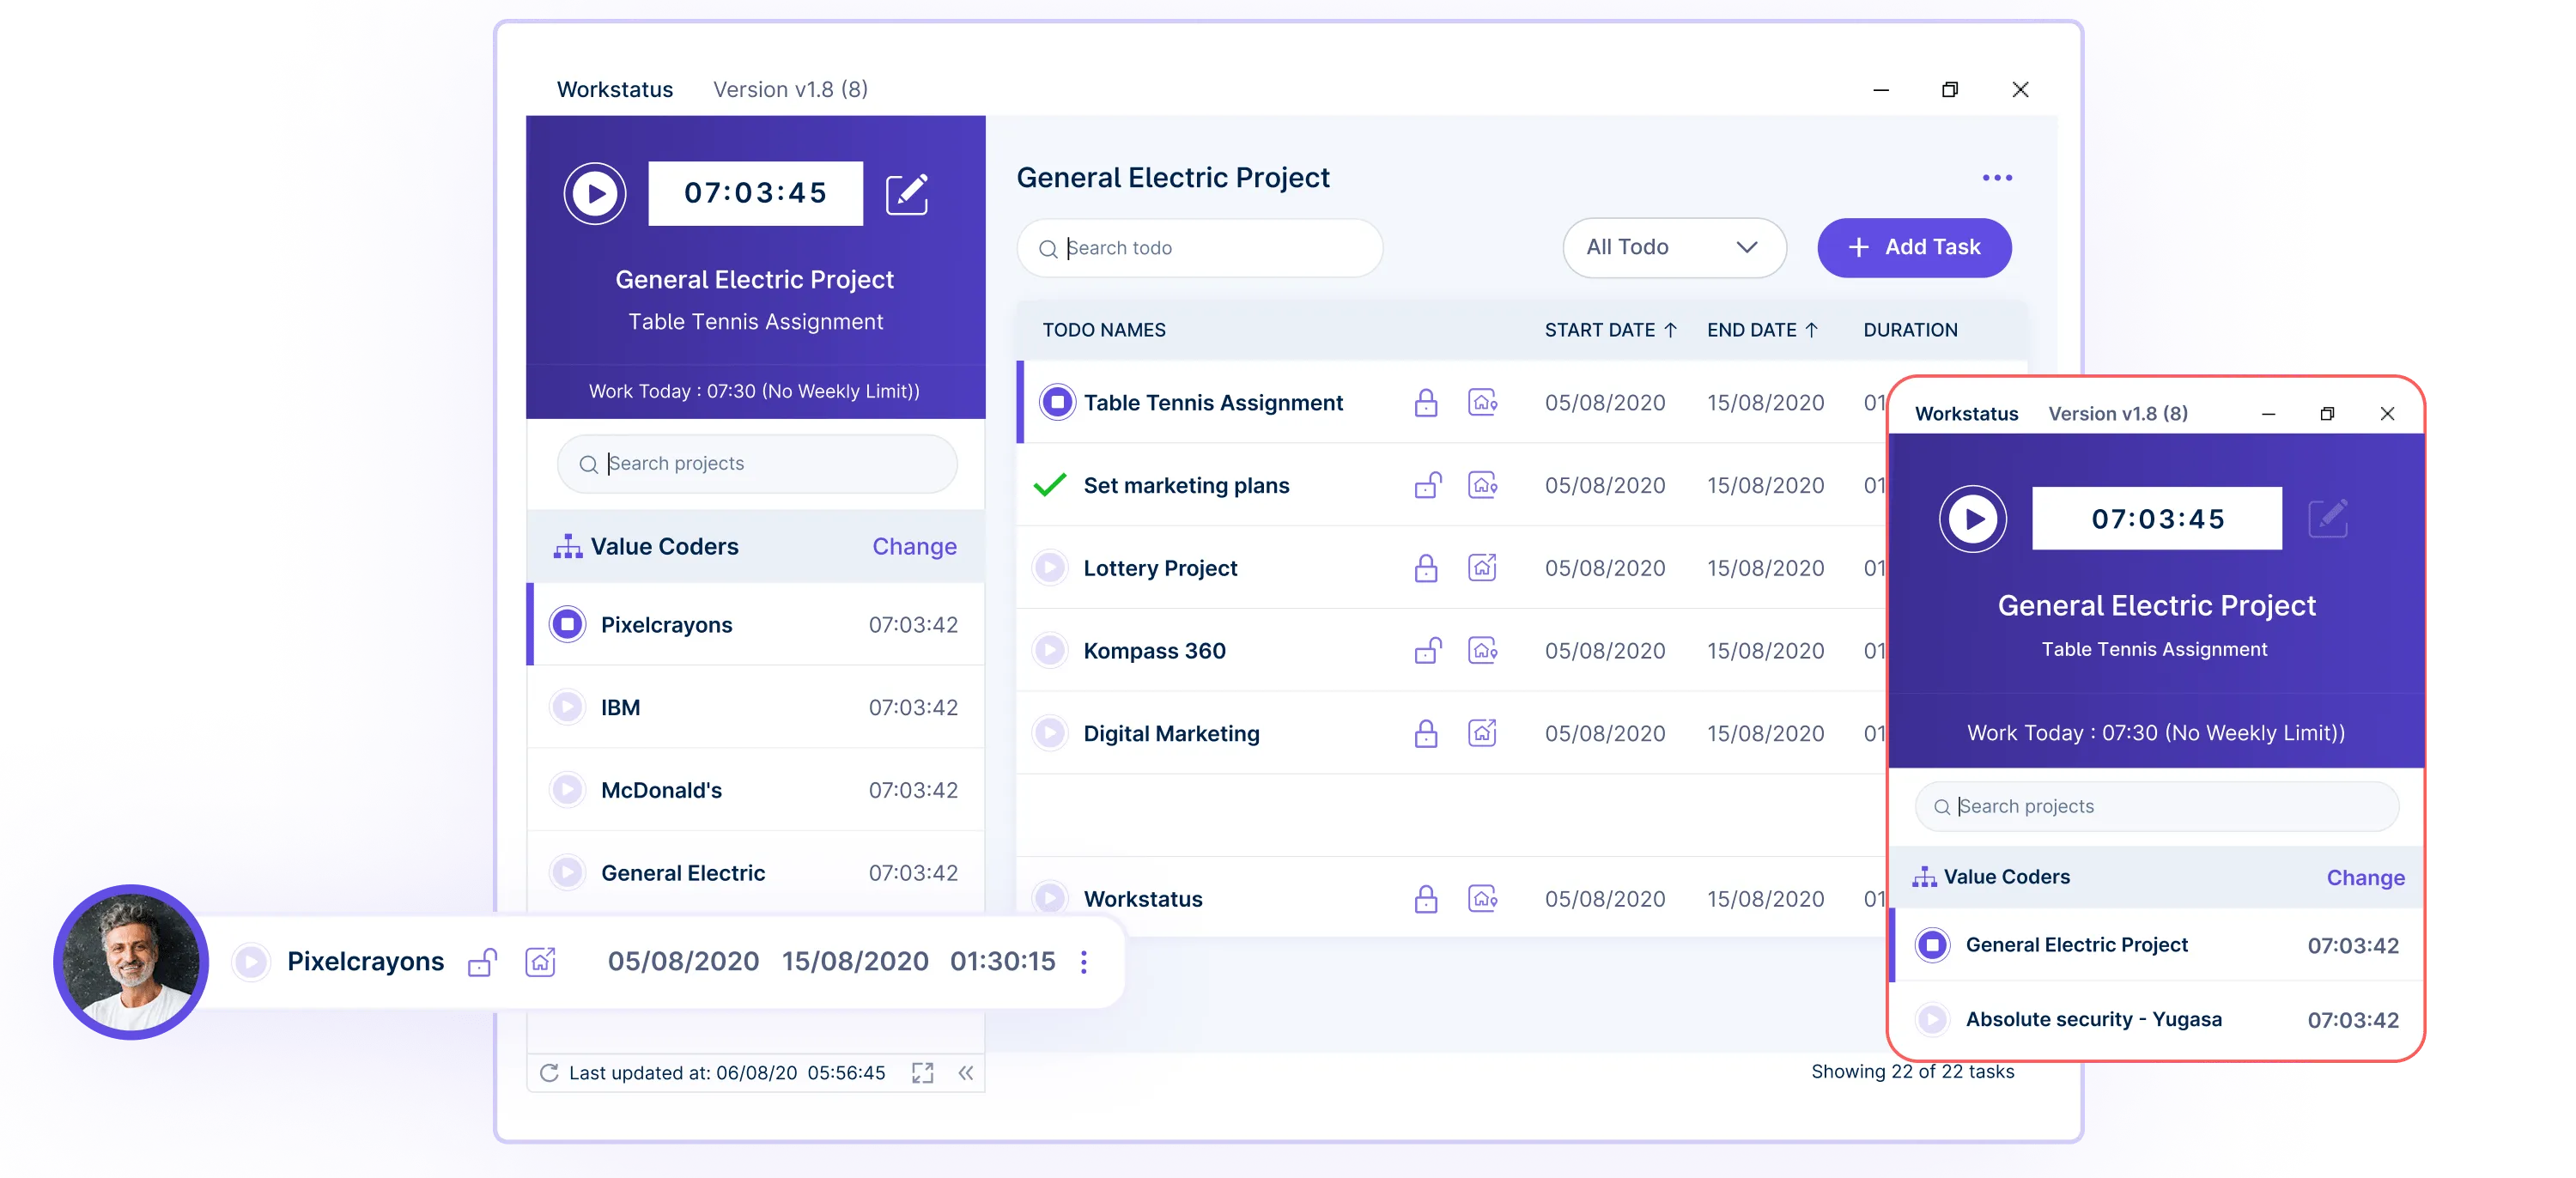Open the edit time pencil icon
2576x1178 pixels.
tap(907, 193)
